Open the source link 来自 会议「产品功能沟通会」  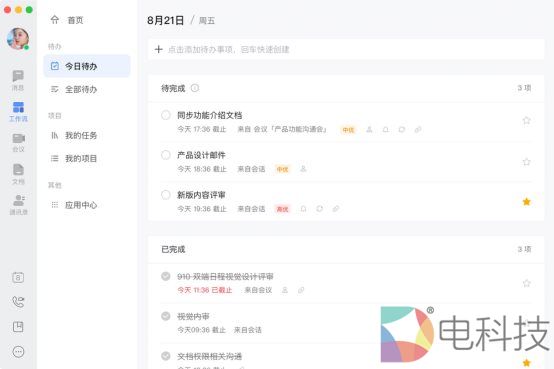[282, 129]
